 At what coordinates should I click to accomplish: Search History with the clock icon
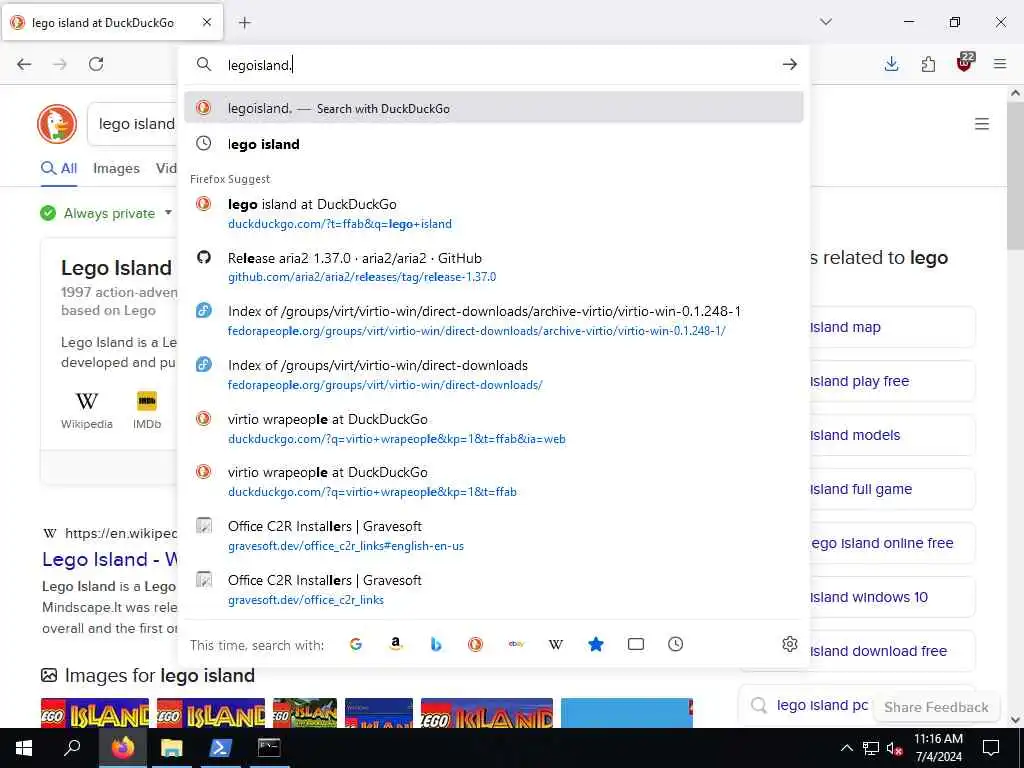point(676,645)
